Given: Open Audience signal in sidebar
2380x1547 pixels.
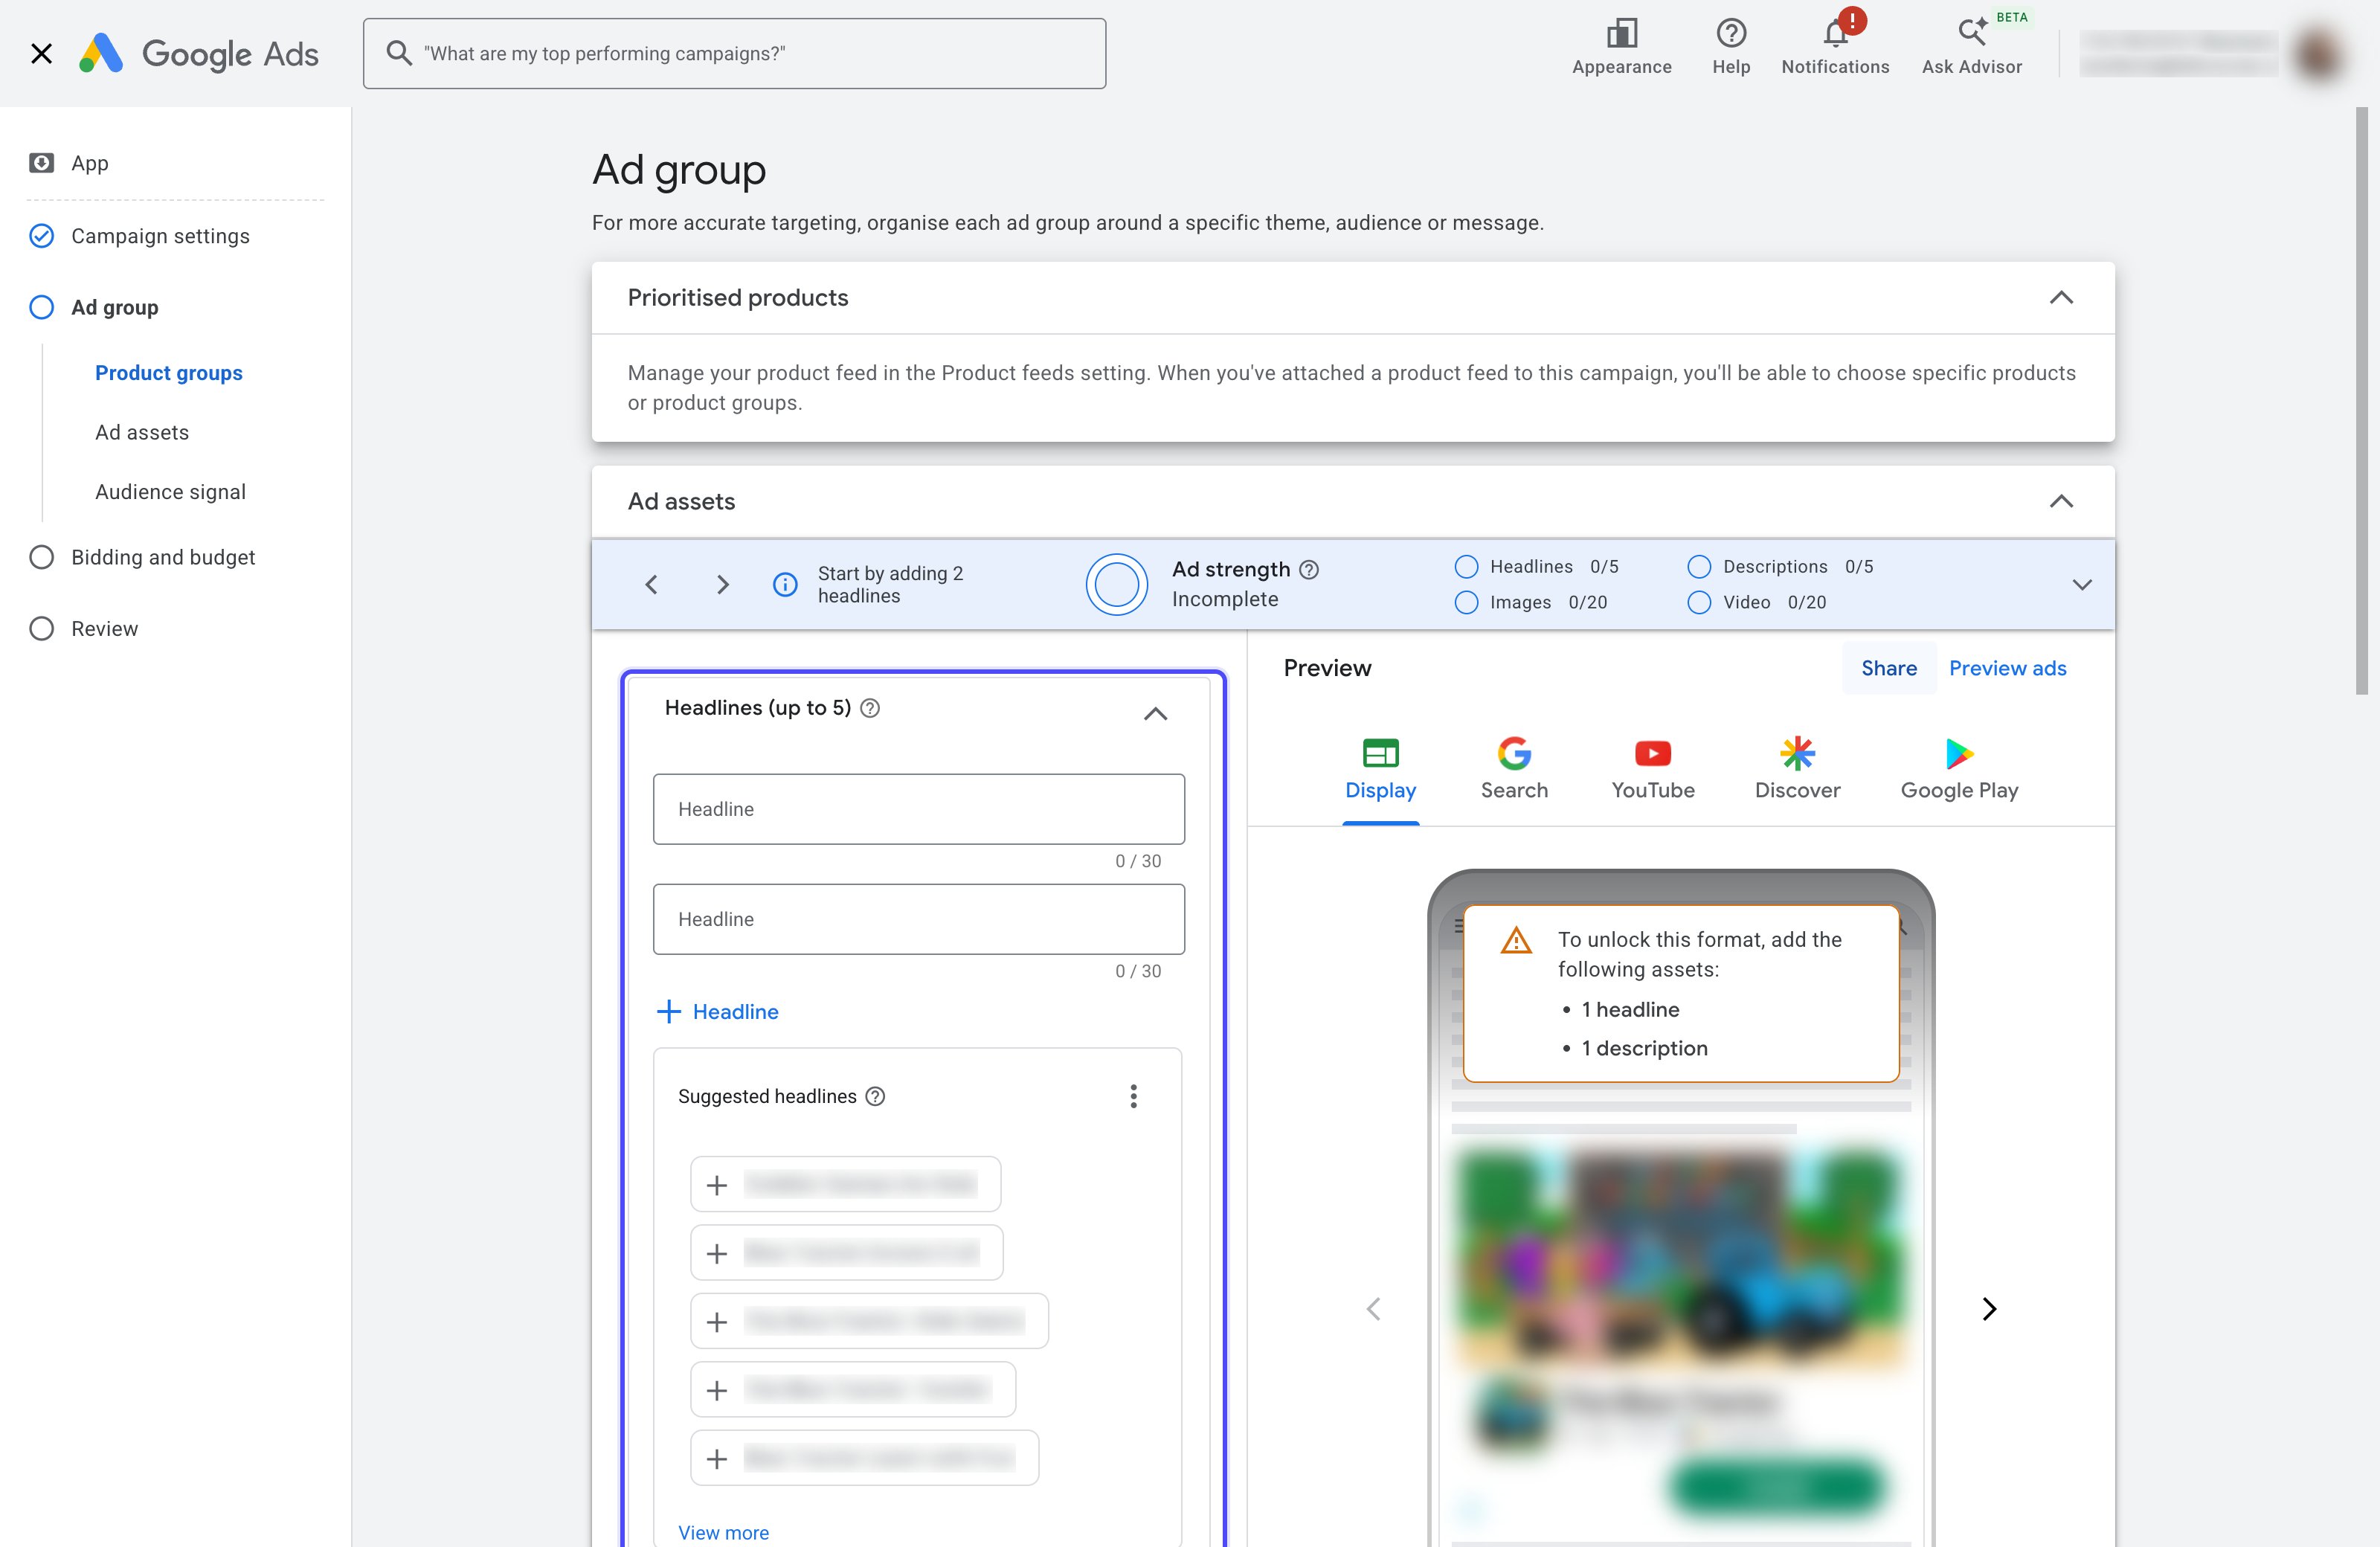Looking at the screenshot, I should (x=170, y=492).
